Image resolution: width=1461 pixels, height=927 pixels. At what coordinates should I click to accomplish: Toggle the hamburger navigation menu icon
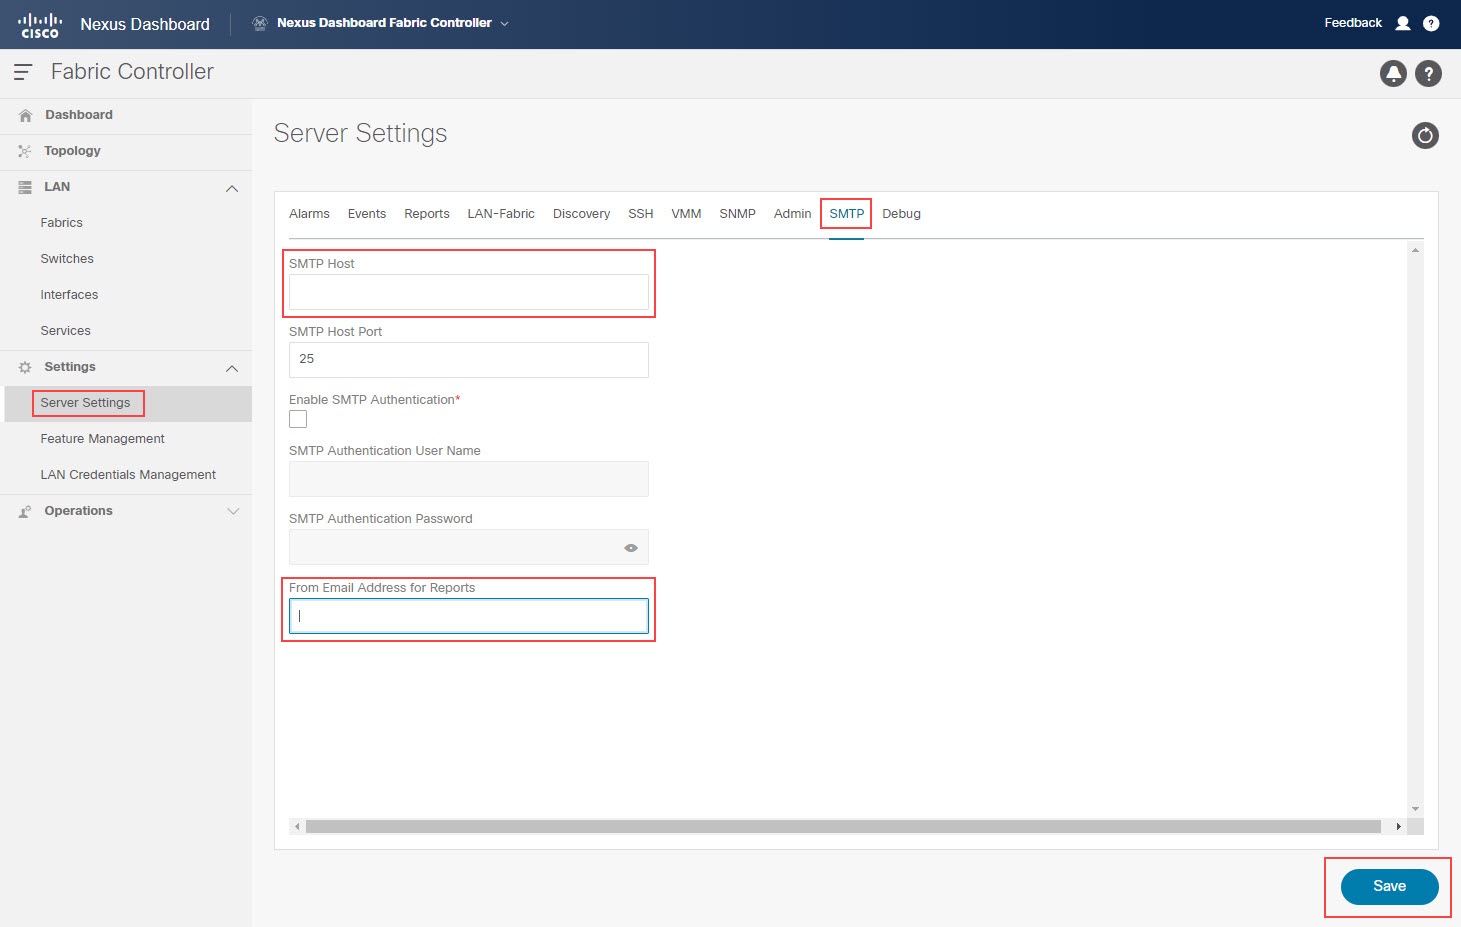(23, 72)
